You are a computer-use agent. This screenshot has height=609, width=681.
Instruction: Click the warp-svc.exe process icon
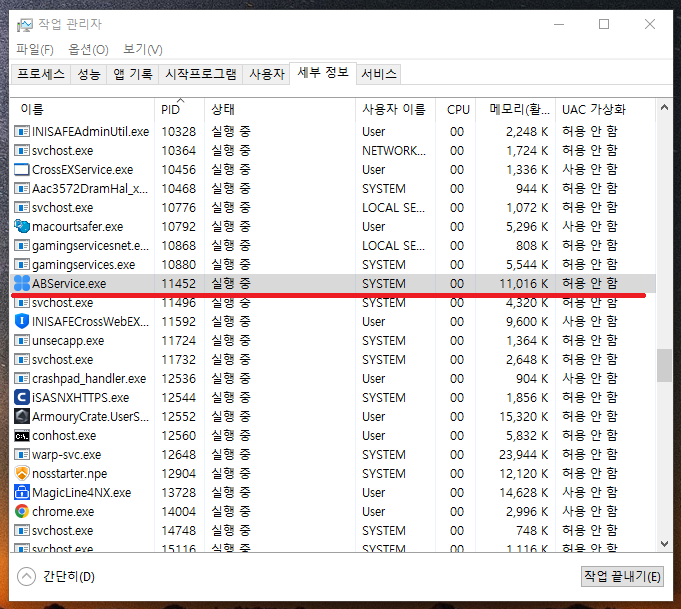click(22, 454)
